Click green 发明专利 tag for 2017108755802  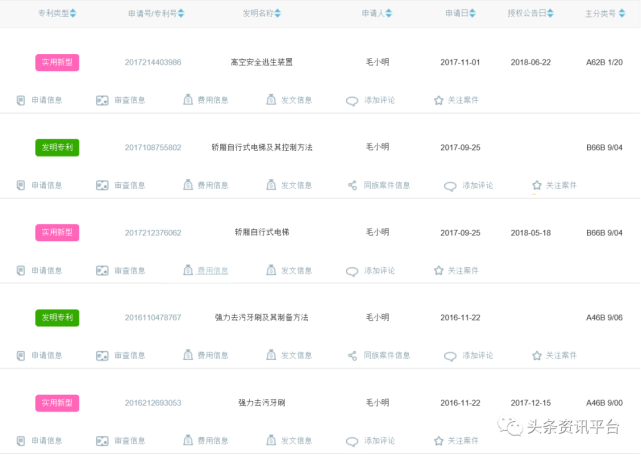(x=57, y=147)
